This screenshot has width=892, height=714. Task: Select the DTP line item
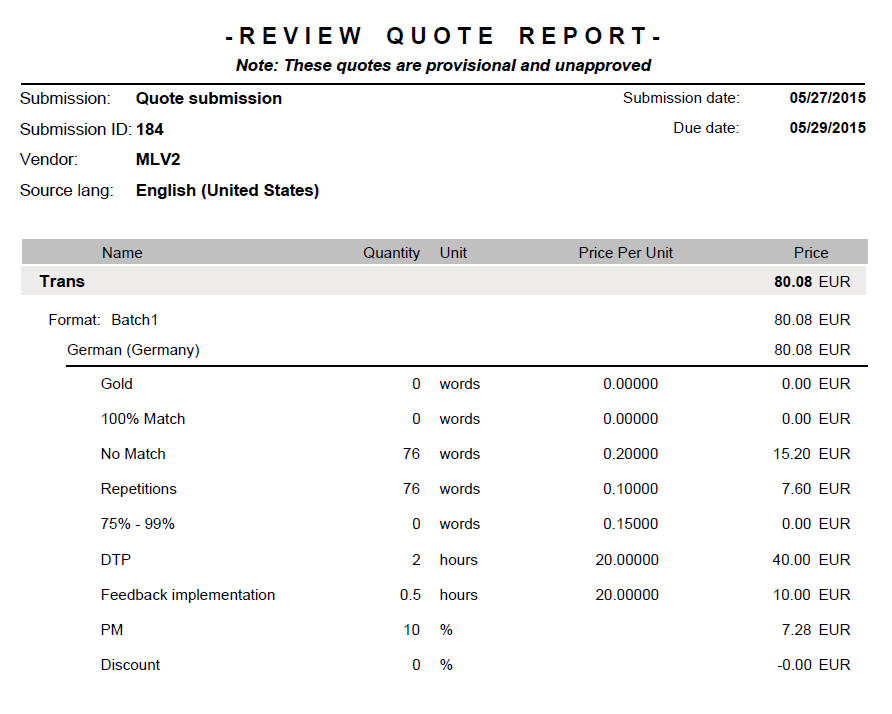(x=116, y=560)
